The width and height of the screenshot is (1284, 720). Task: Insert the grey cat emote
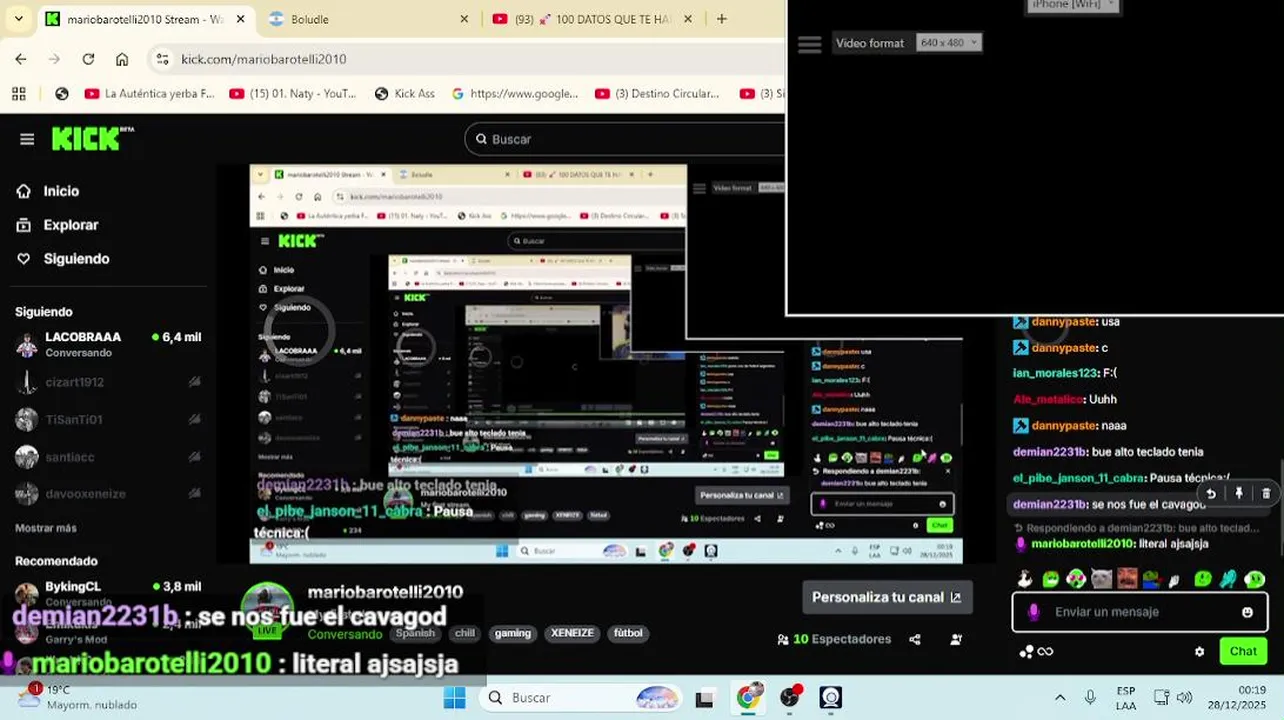click(x=1101, y=579)
